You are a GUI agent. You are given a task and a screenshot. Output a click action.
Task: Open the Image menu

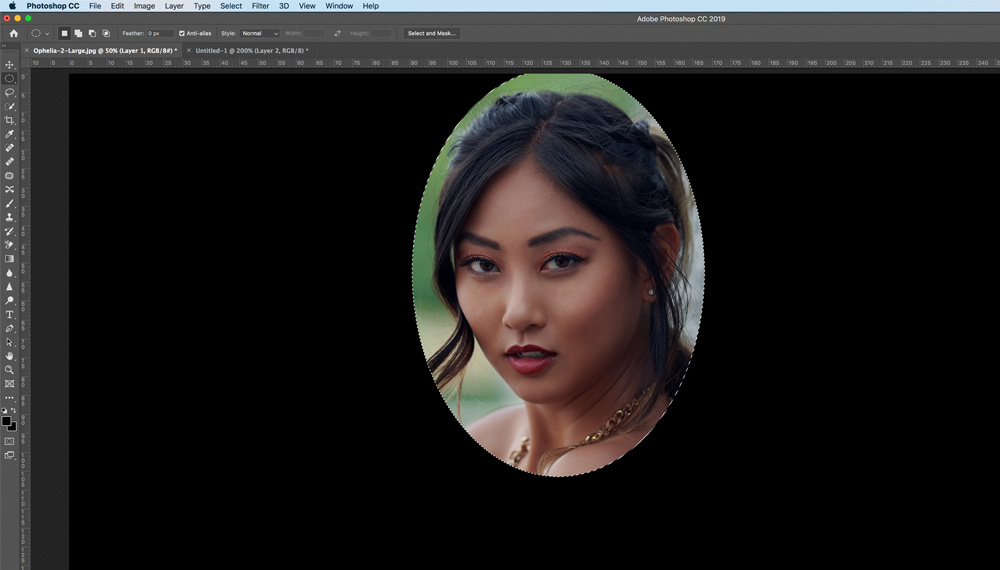(144, 6)
